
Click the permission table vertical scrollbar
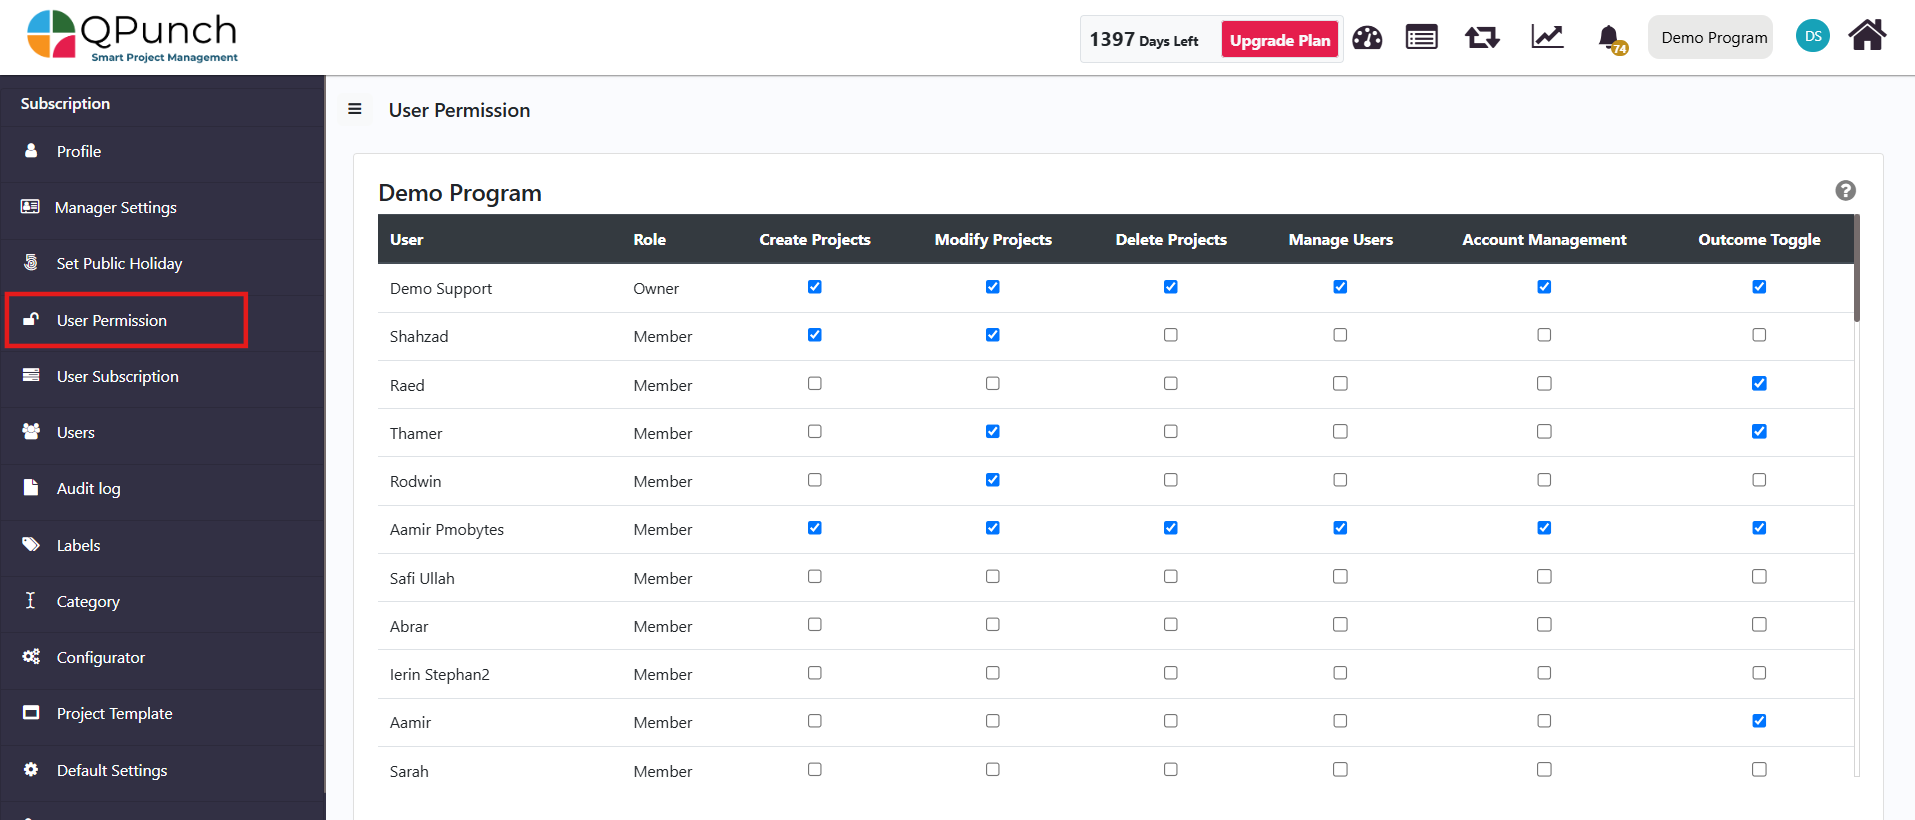coord(1857,268)
